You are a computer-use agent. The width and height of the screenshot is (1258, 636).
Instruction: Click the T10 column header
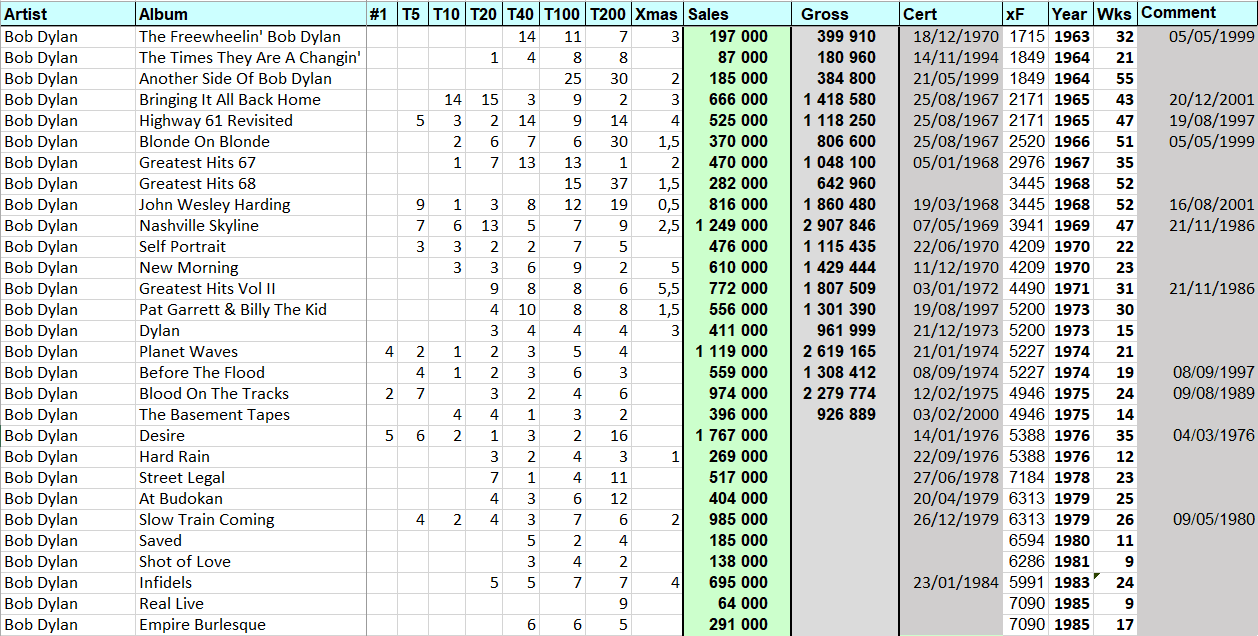pos(447,14)
